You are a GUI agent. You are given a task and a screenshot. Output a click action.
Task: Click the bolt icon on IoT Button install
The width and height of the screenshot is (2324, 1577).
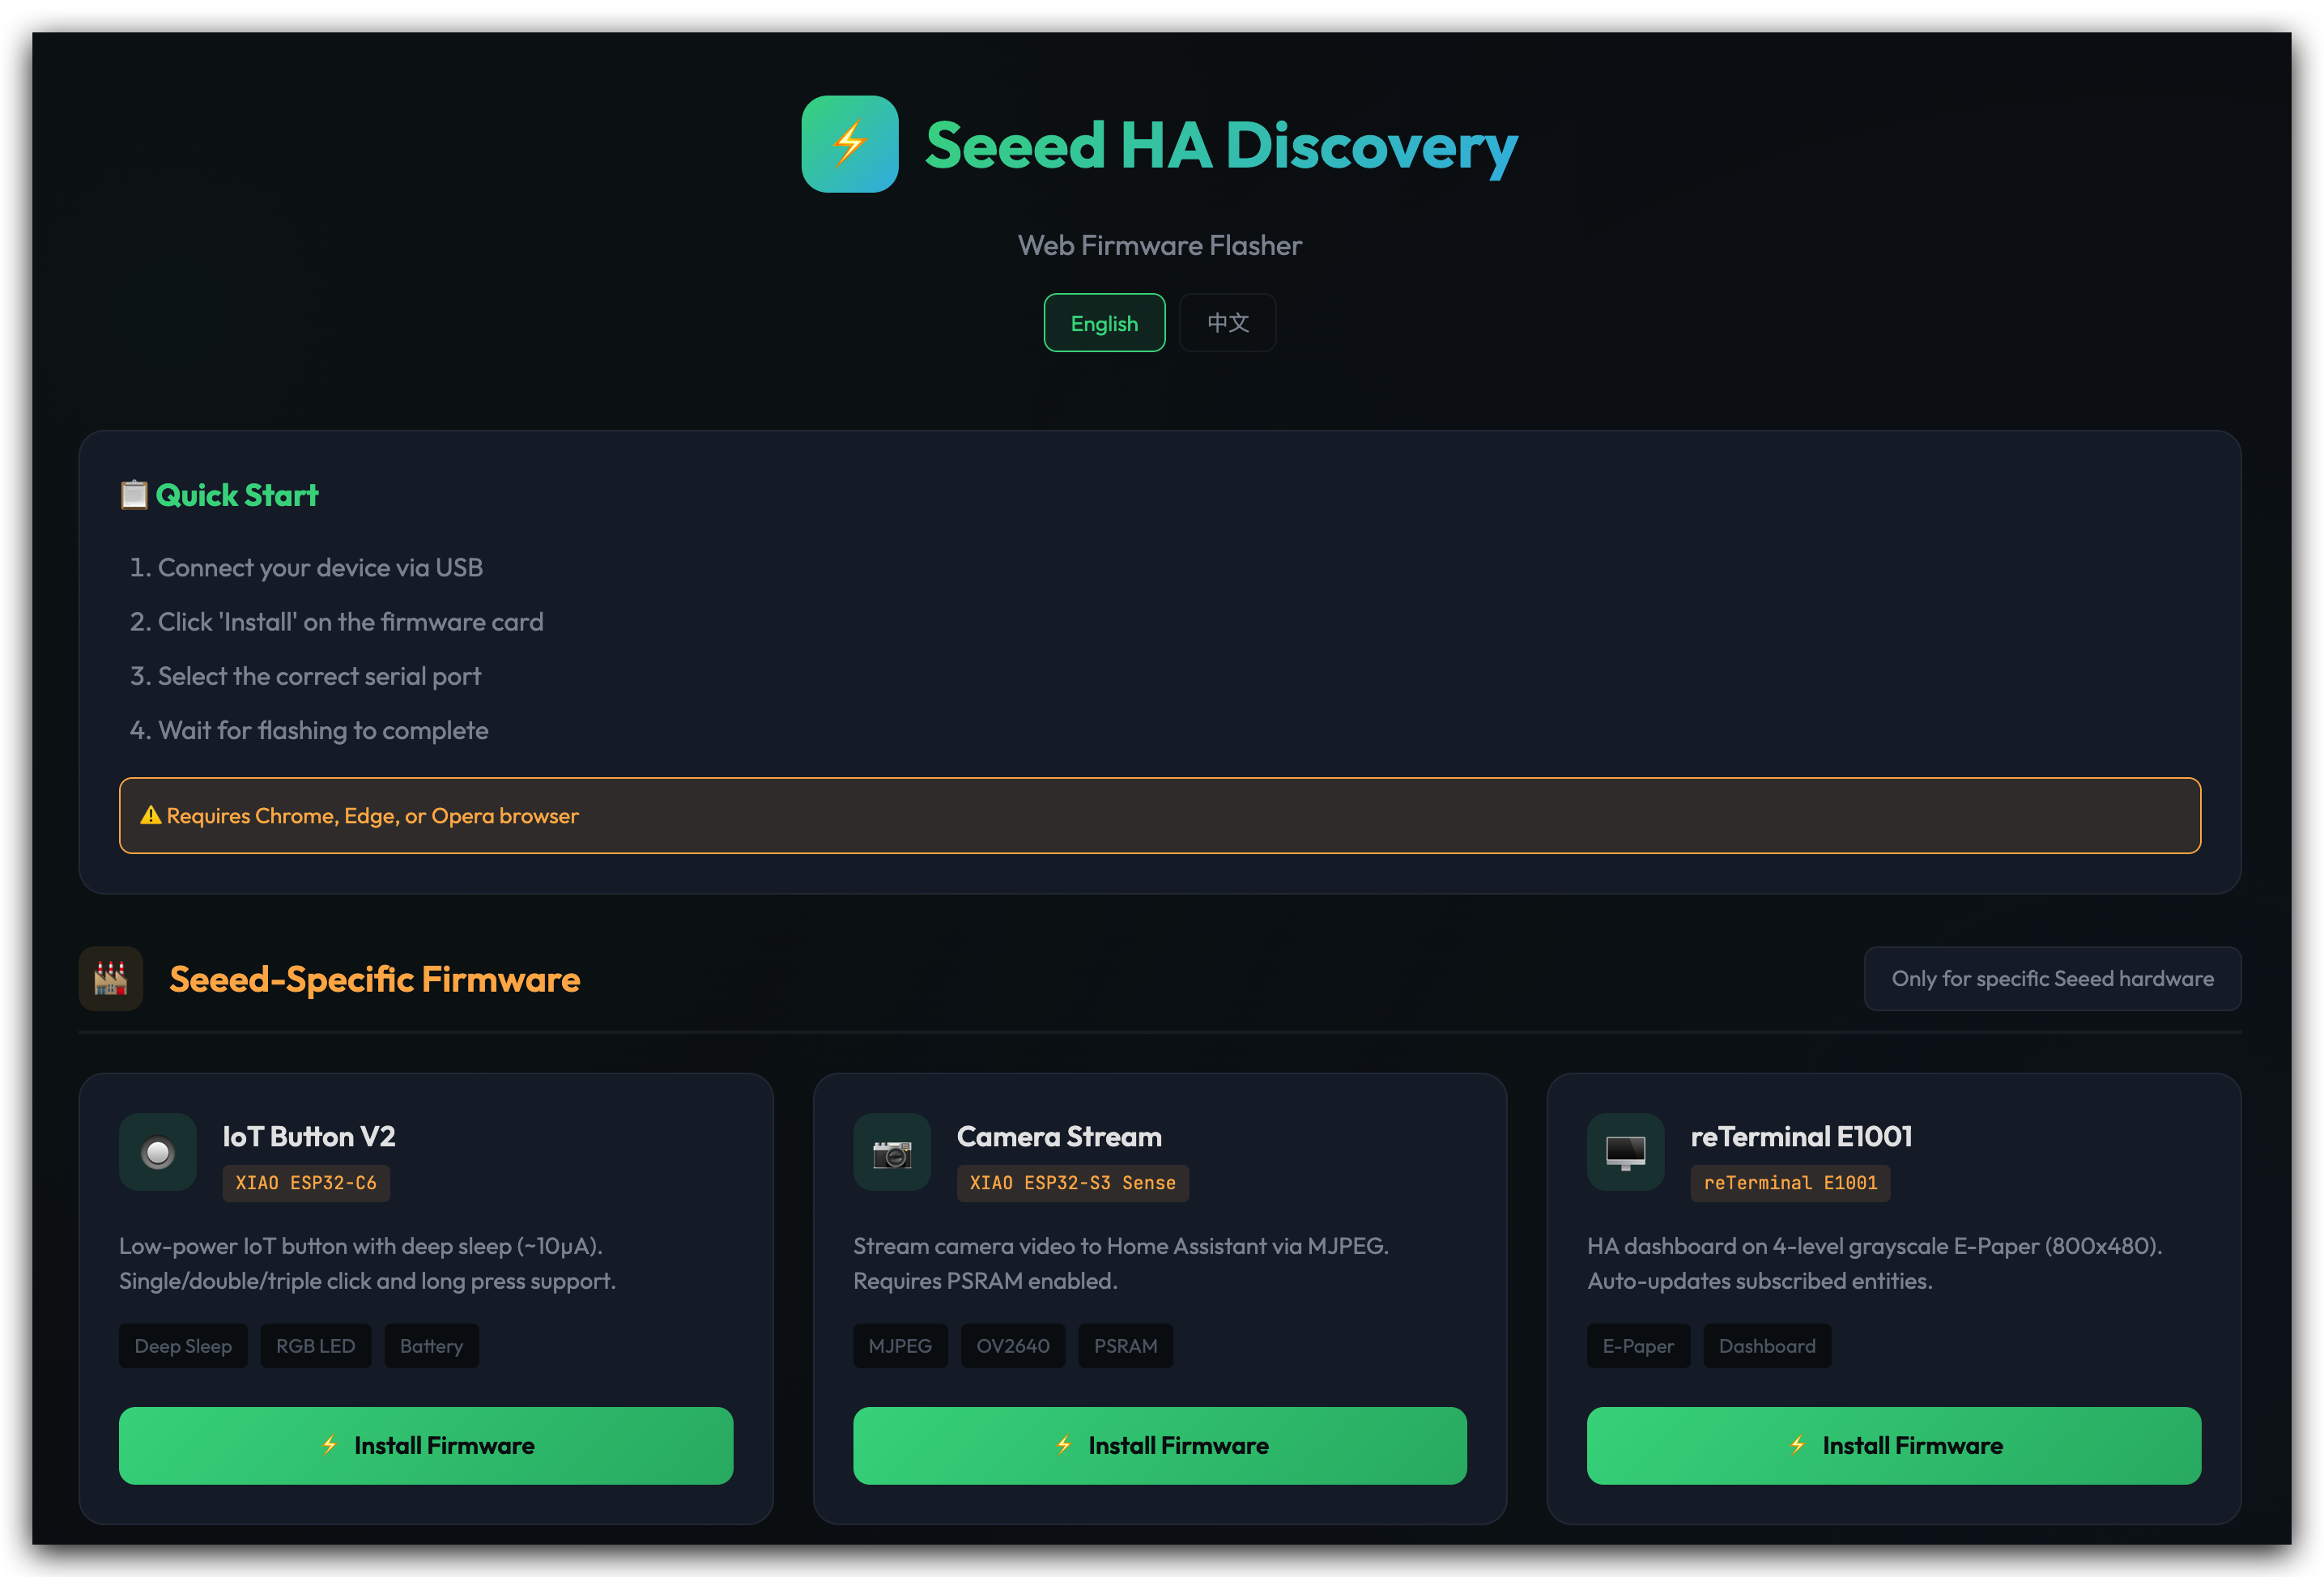click(x=329, y=1445)
